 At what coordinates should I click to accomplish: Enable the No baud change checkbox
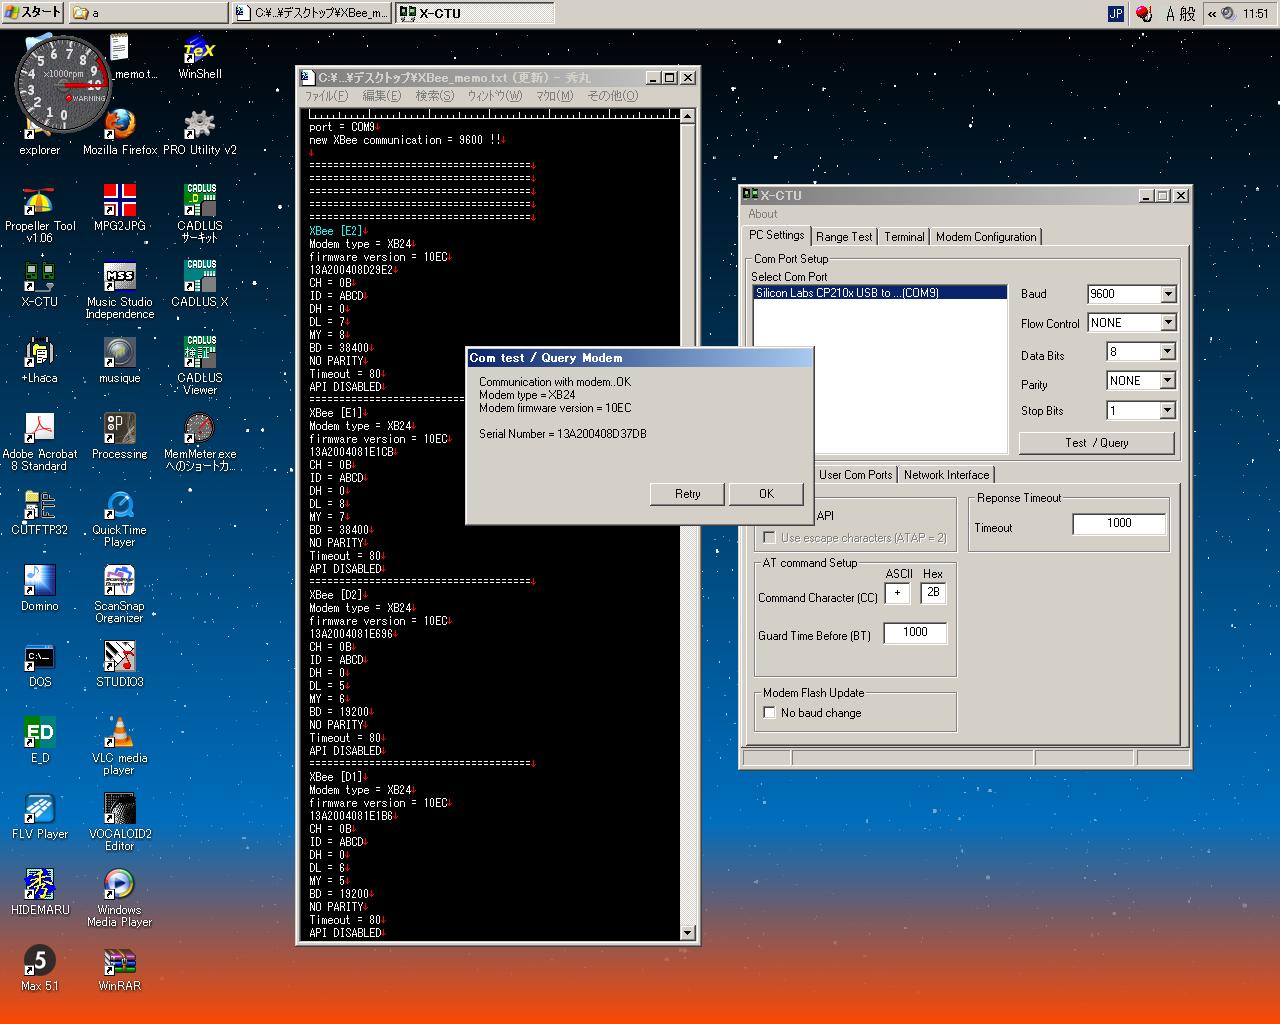769,713
